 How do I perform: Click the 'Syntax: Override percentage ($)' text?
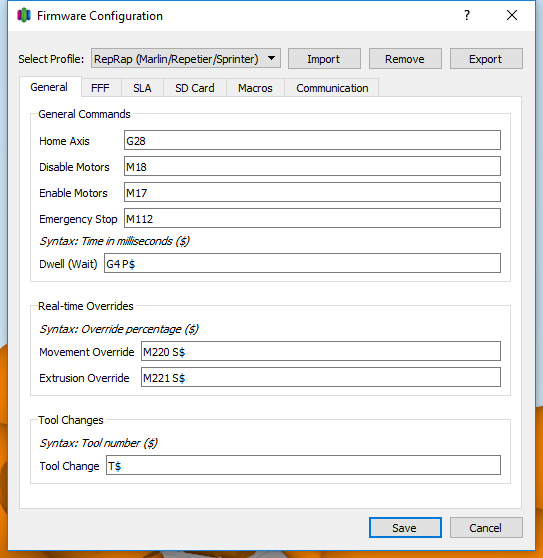pos(119,329)
